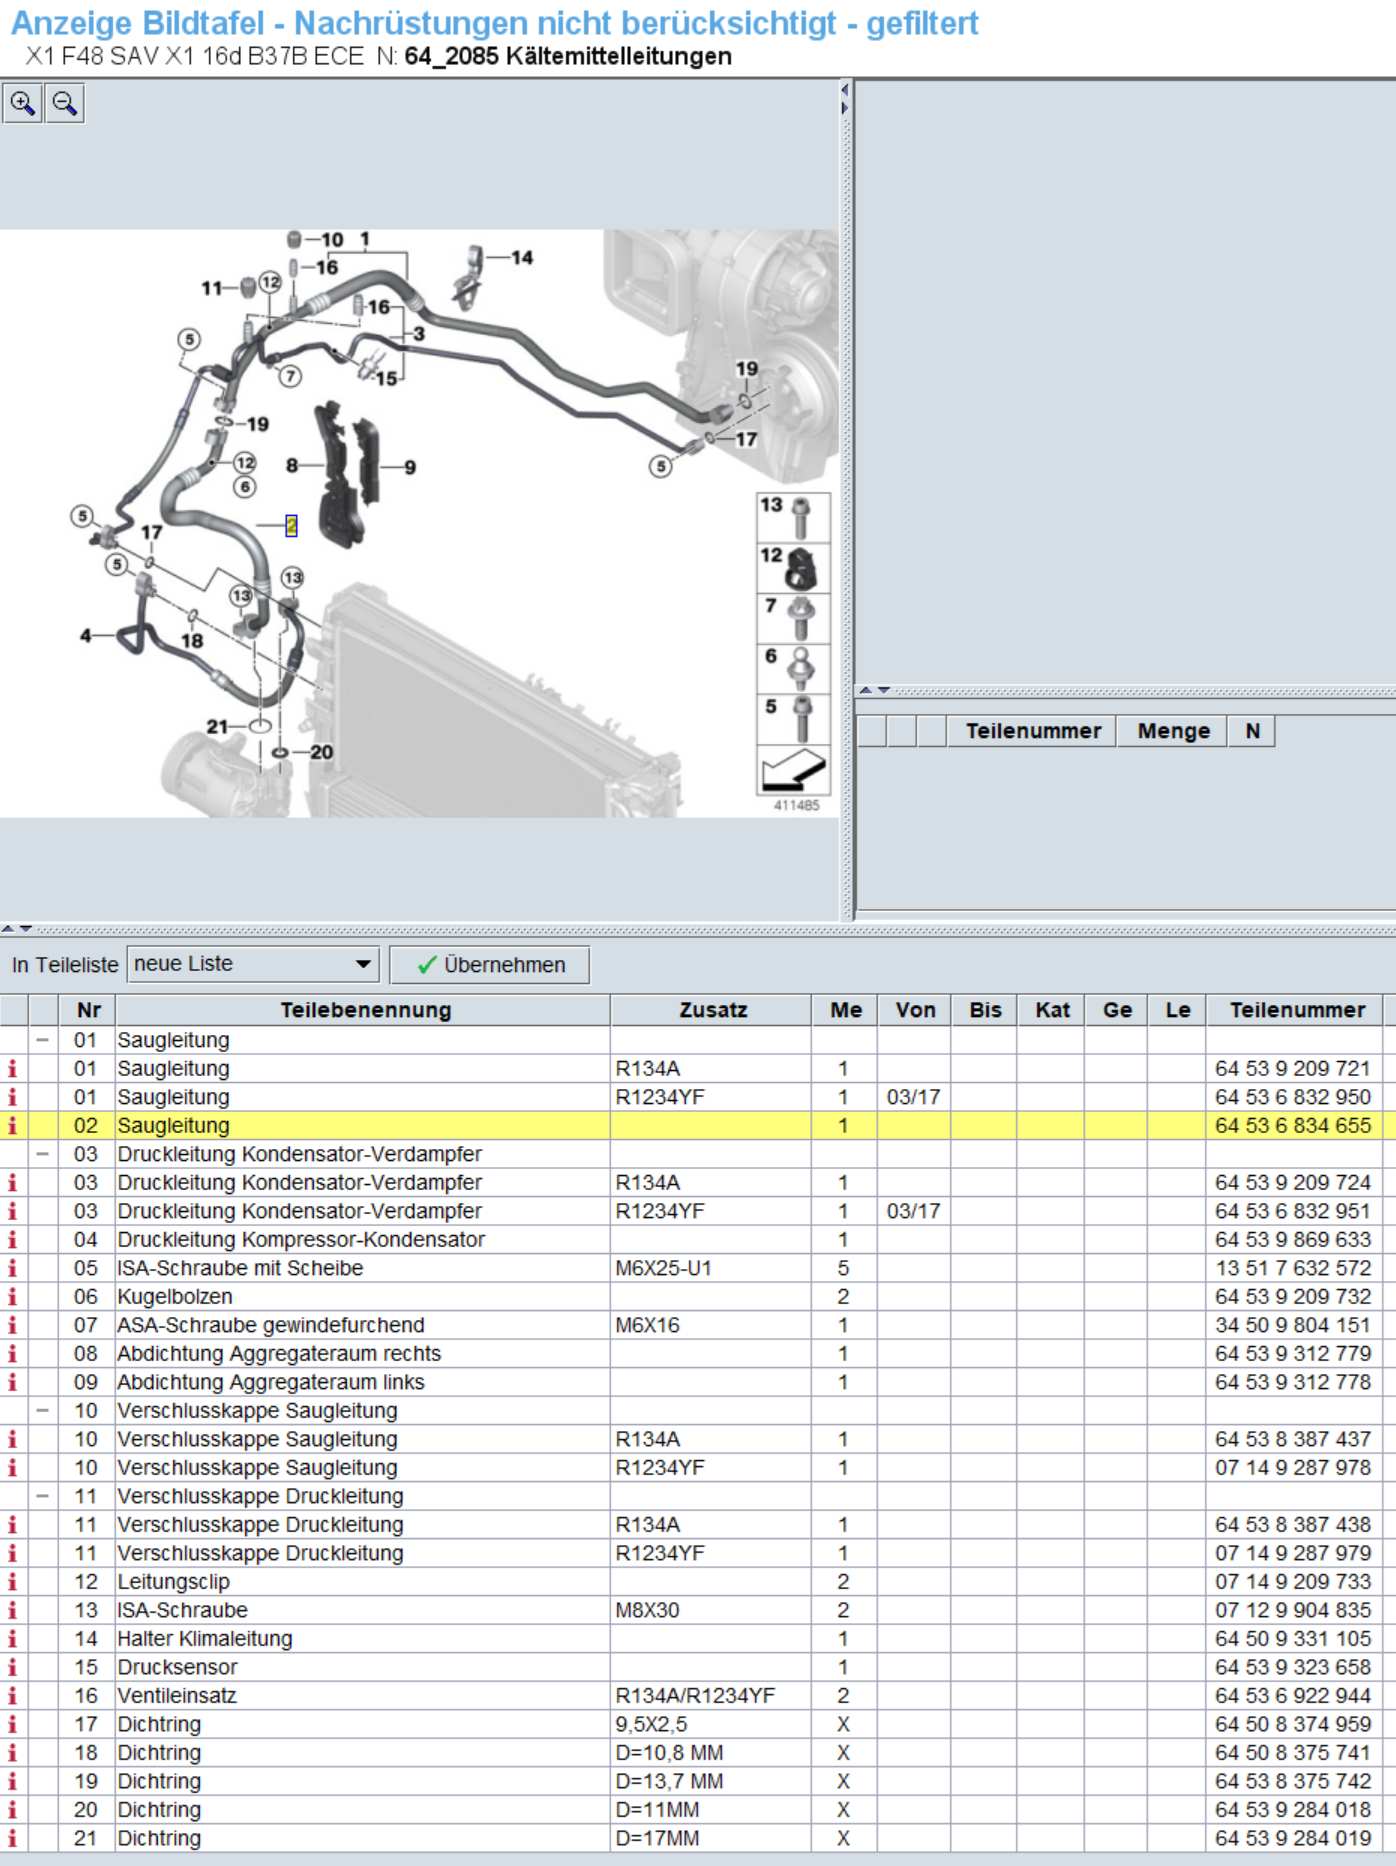Open info icon for Halter Klimaleitung row

[x=13, y=1638]
